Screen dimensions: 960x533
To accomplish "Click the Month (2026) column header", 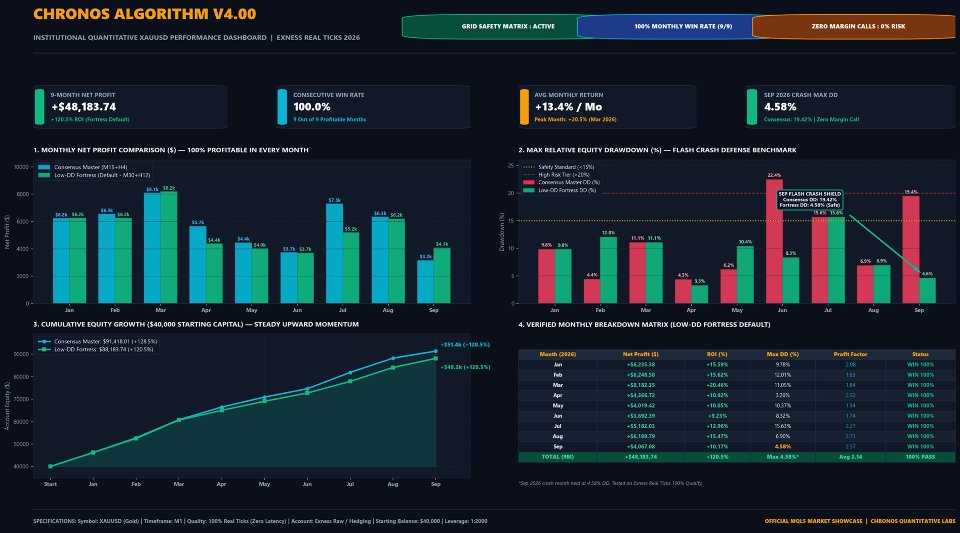I will pyautogui.click(x=558, y=354).
